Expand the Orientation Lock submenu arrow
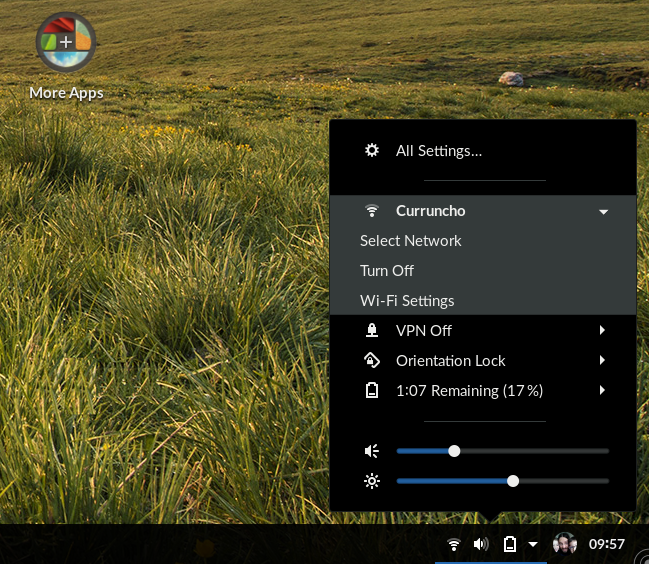Image resolution: width=653 pixels, height=564 pixels. click(x=602, y=360)
